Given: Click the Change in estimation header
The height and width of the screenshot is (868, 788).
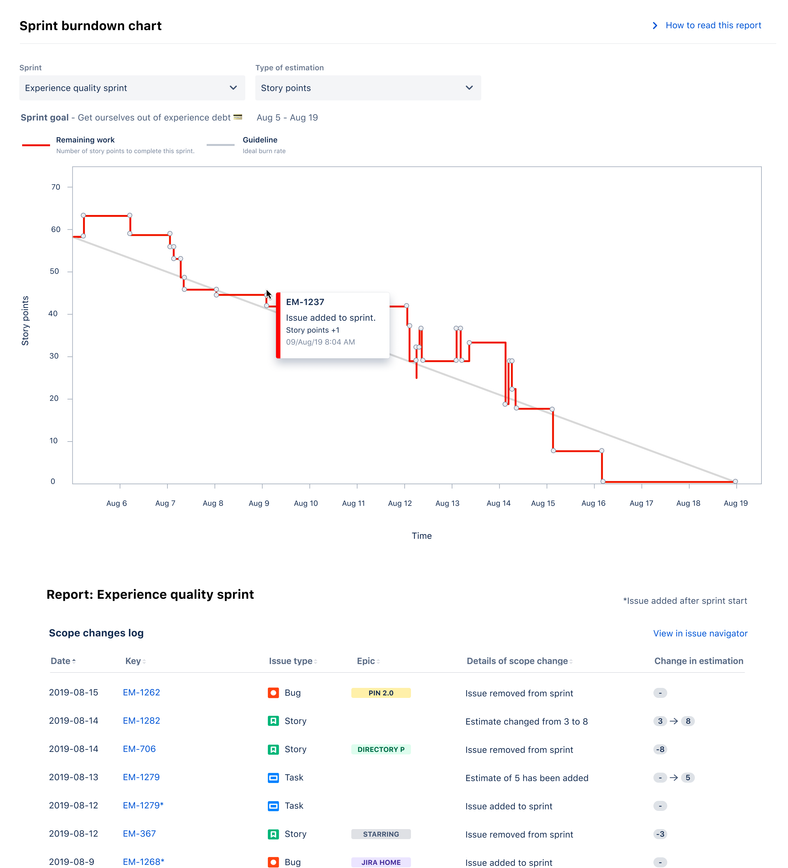Looking at the screenshot, I should click(698, 661).
